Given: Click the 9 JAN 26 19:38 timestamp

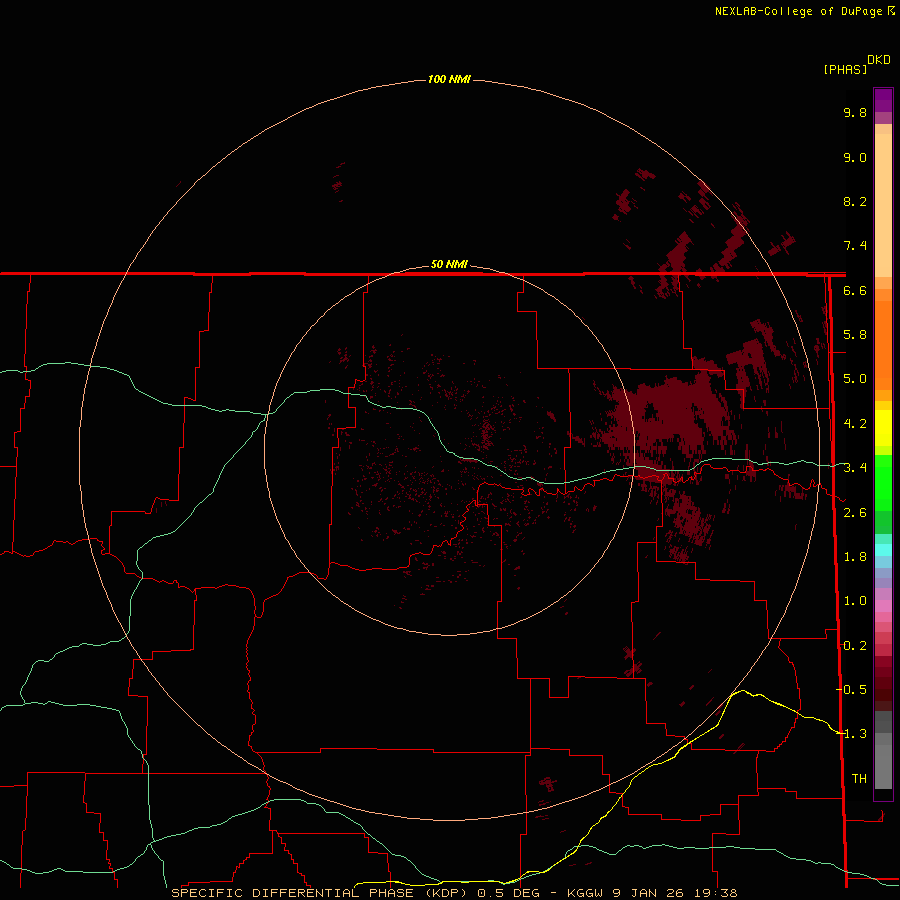Looking at the screenshot, I should pyautogui.click(x=674, y=893).
